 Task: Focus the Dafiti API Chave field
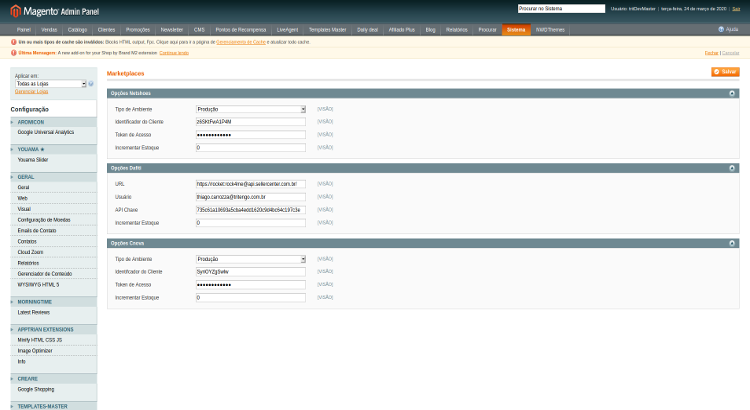pos(251,210)
